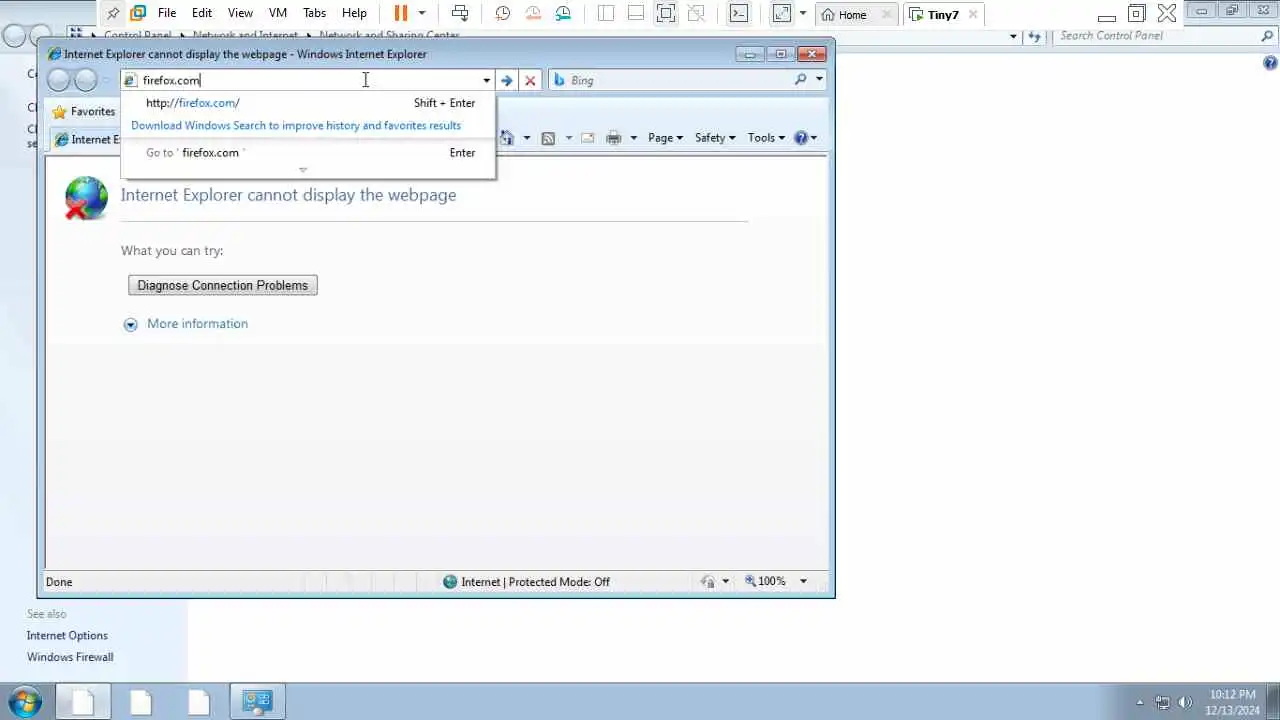Open the VMware console terminal icon
The height and width of the screenshot is (720, 1280).
[738, 13]
